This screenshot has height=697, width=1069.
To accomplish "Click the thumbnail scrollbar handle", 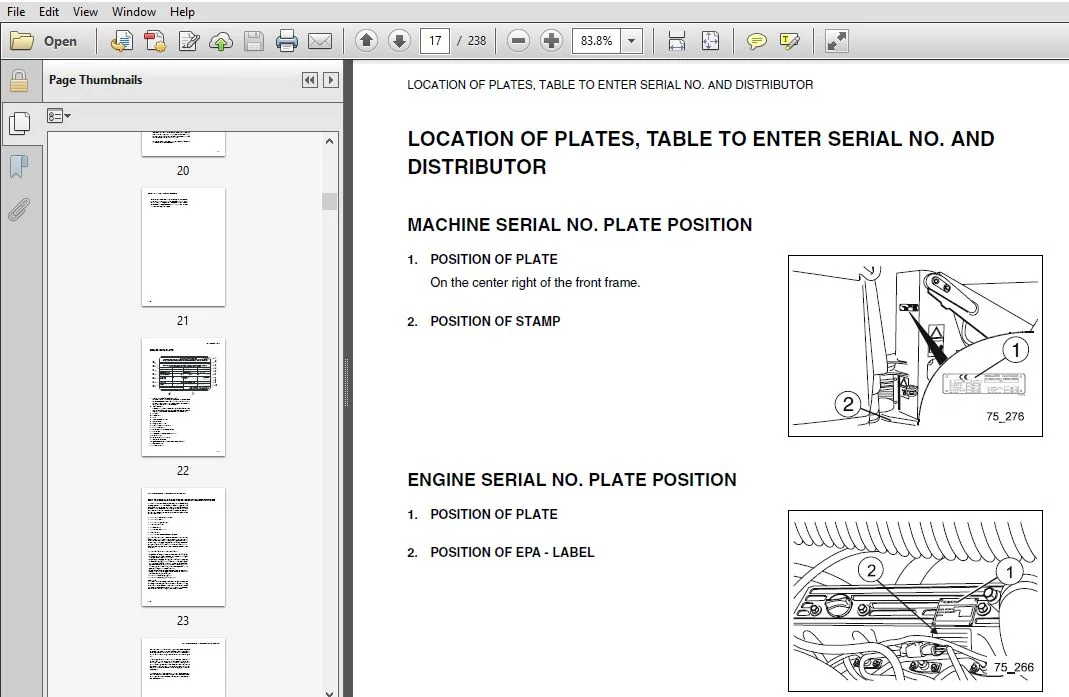I will point(329,201).
